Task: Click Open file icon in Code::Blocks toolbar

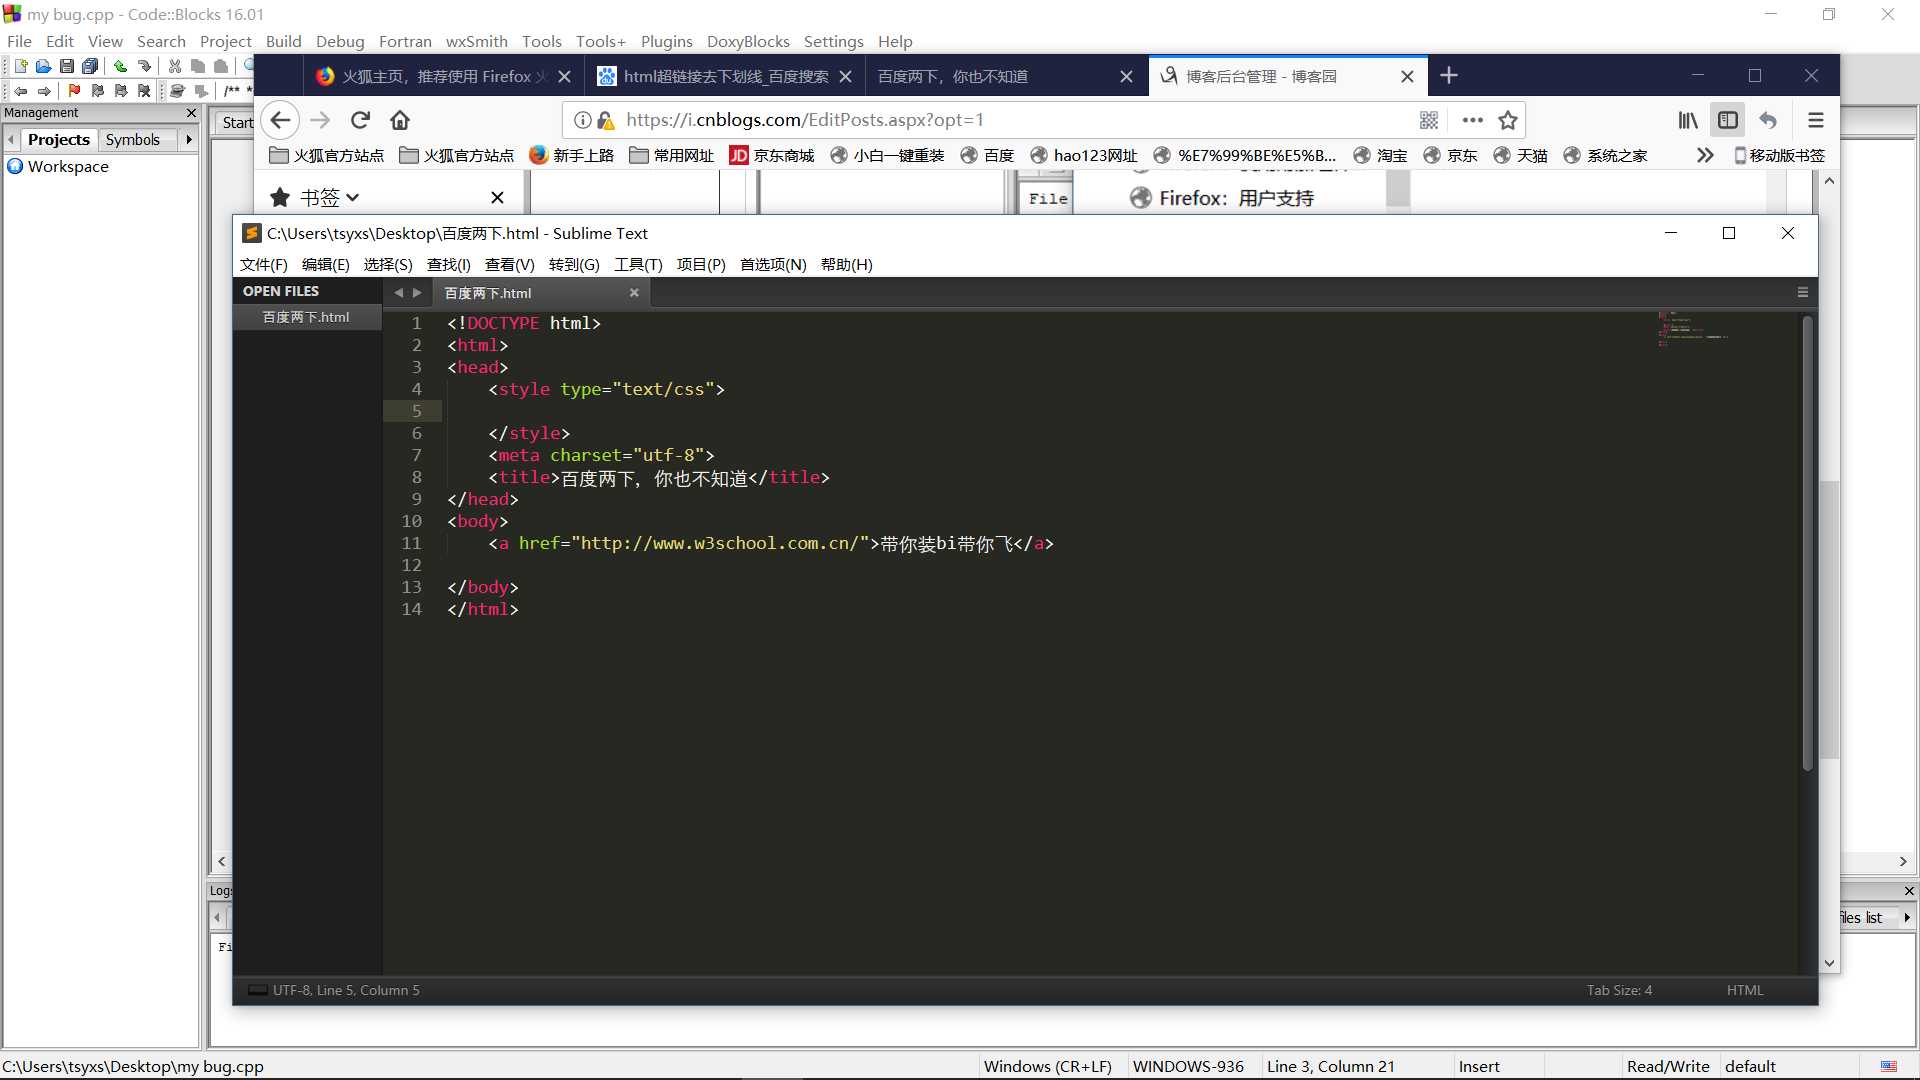Action: pyautogui.click(x=43, y=66)
